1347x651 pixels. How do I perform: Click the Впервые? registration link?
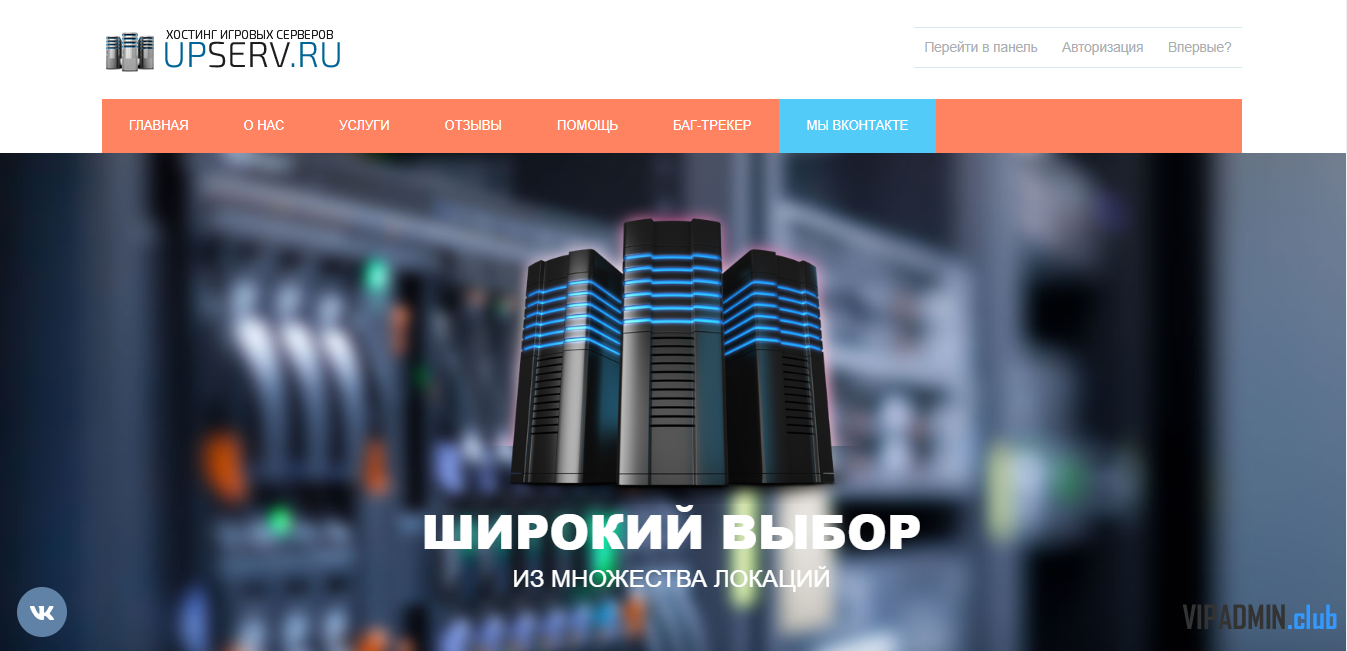1200,47
